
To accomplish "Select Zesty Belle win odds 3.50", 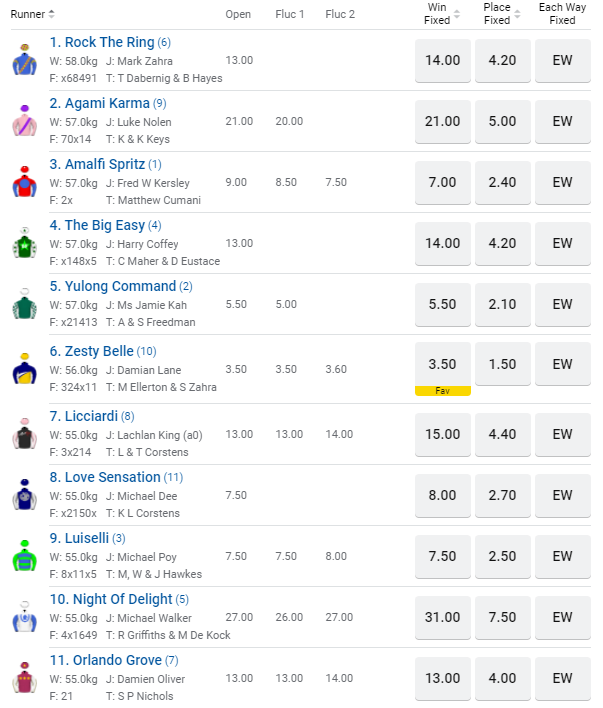I will click(442, 364).
